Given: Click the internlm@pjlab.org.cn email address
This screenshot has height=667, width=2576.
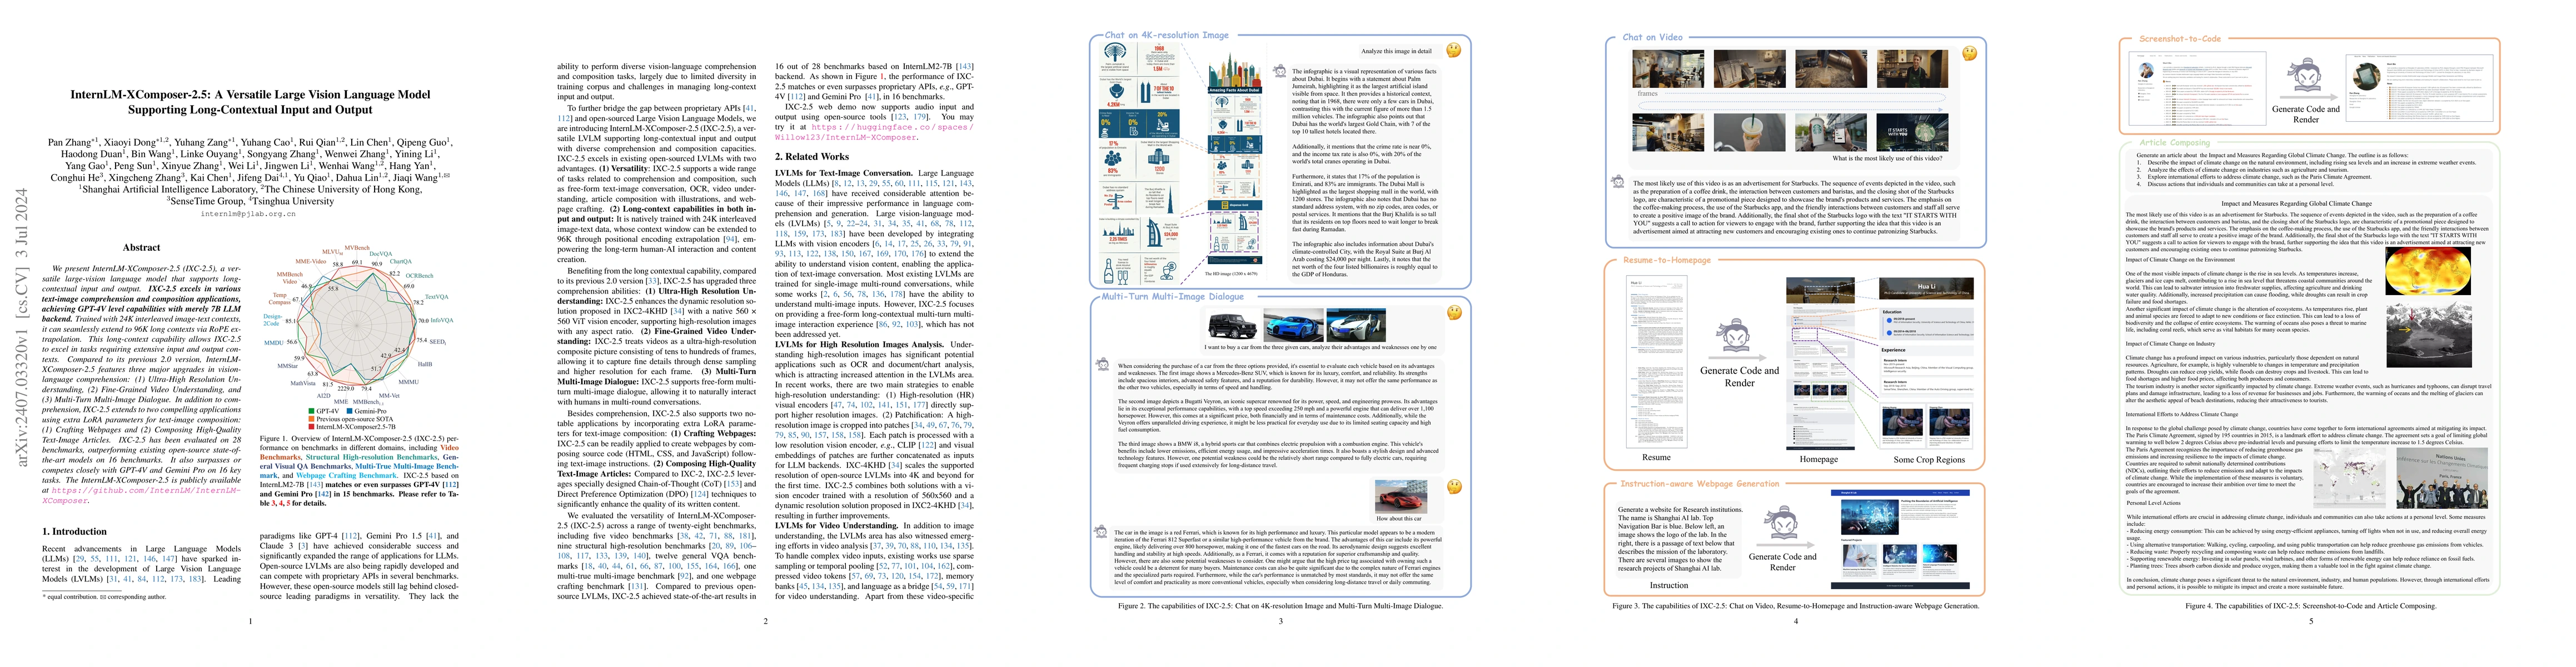Looking at the screenshot, I should (249, 214).
